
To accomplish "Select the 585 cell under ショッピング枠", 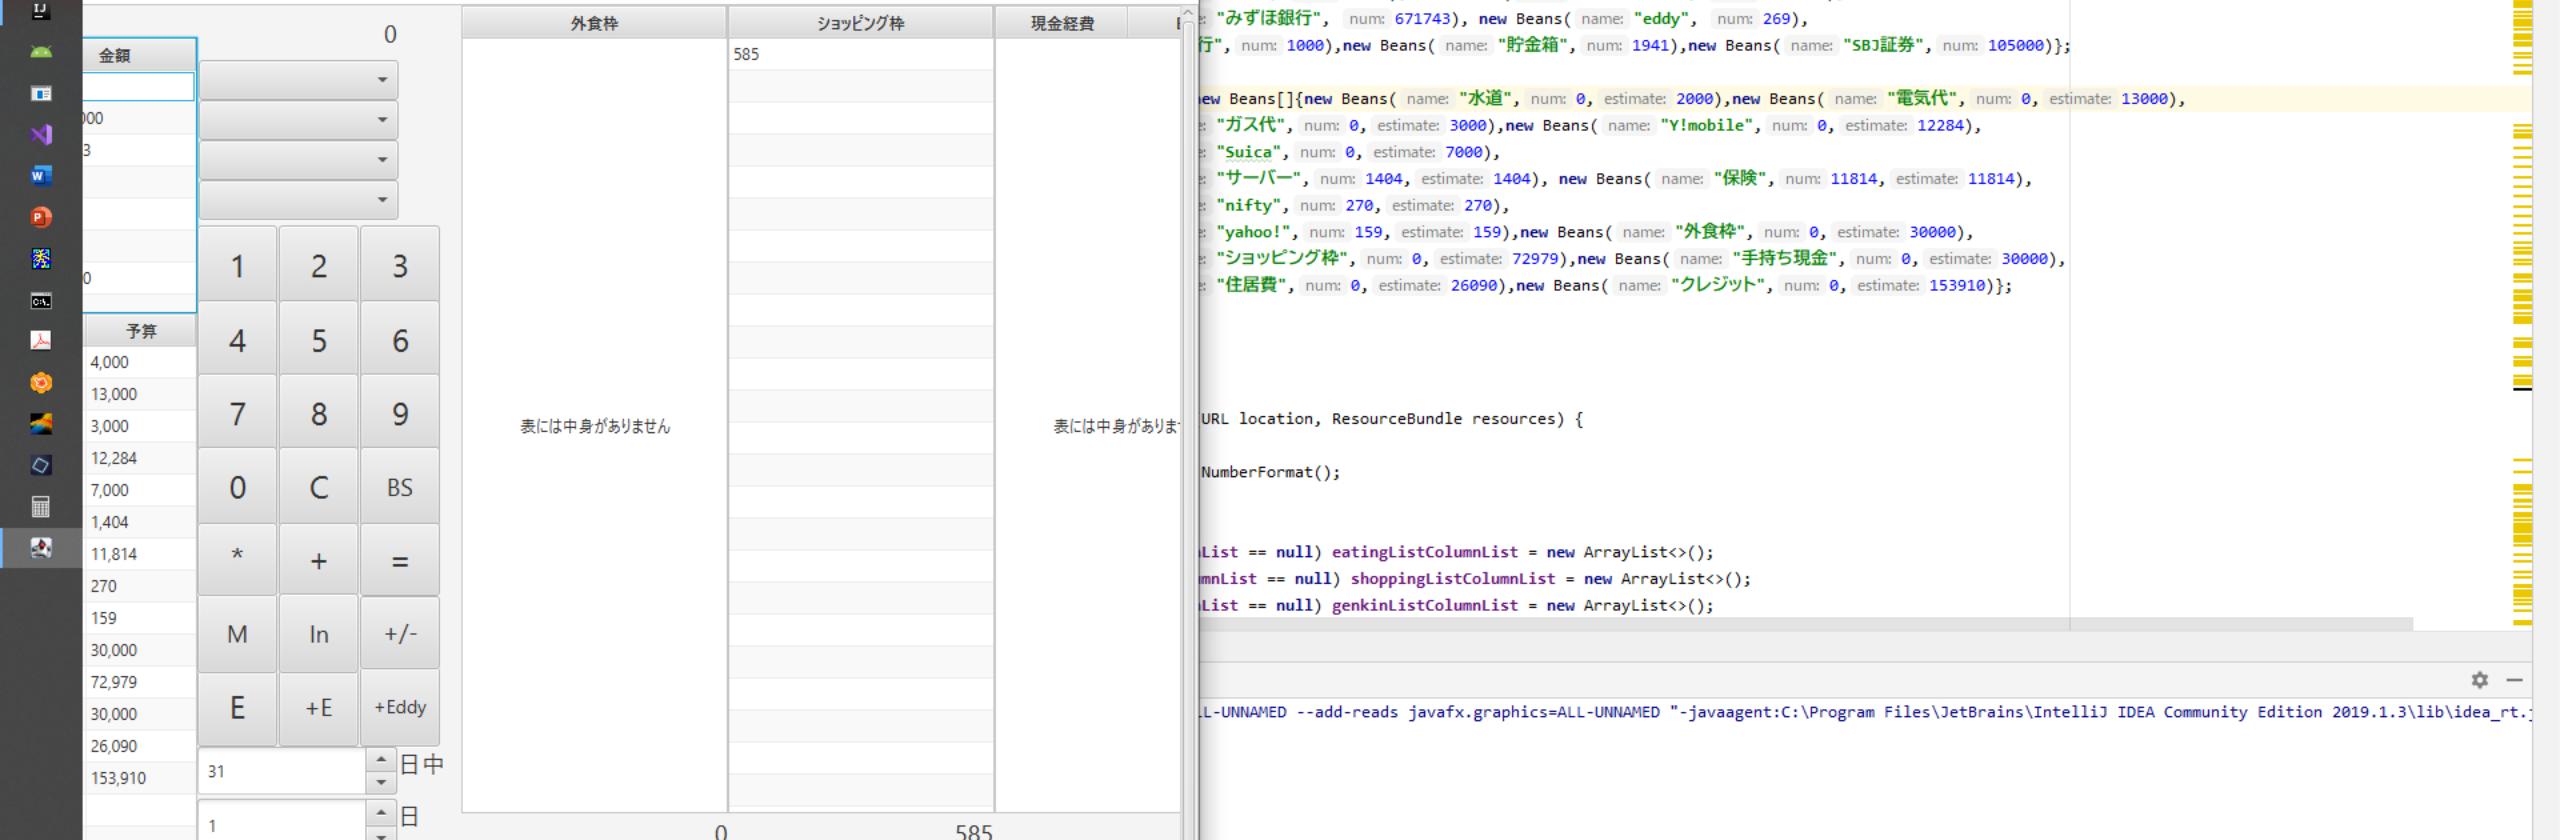I will 860,54.
